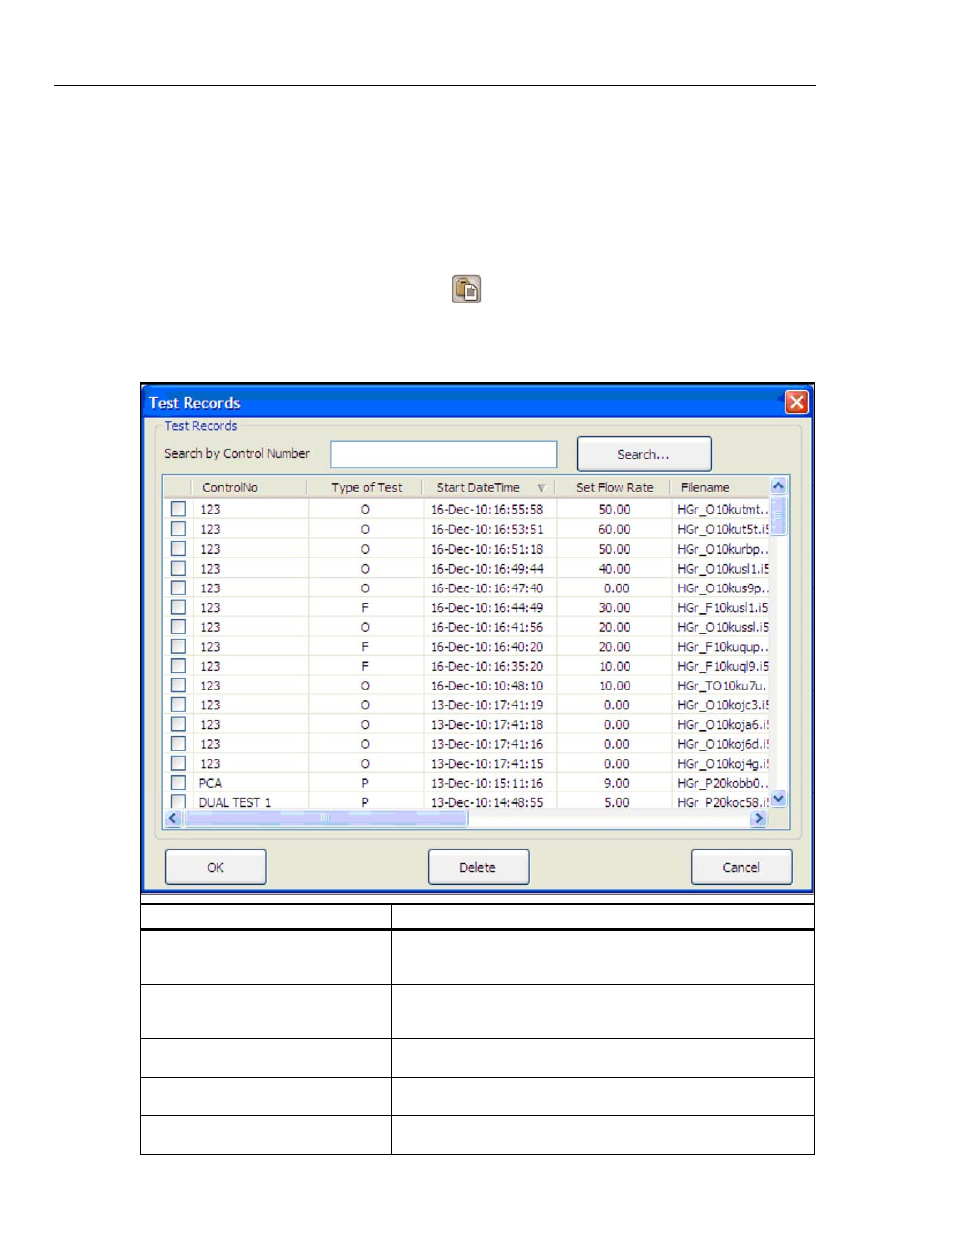Click the Search... button
This screenshot has width=954, height=1235.
pos(643,454)
